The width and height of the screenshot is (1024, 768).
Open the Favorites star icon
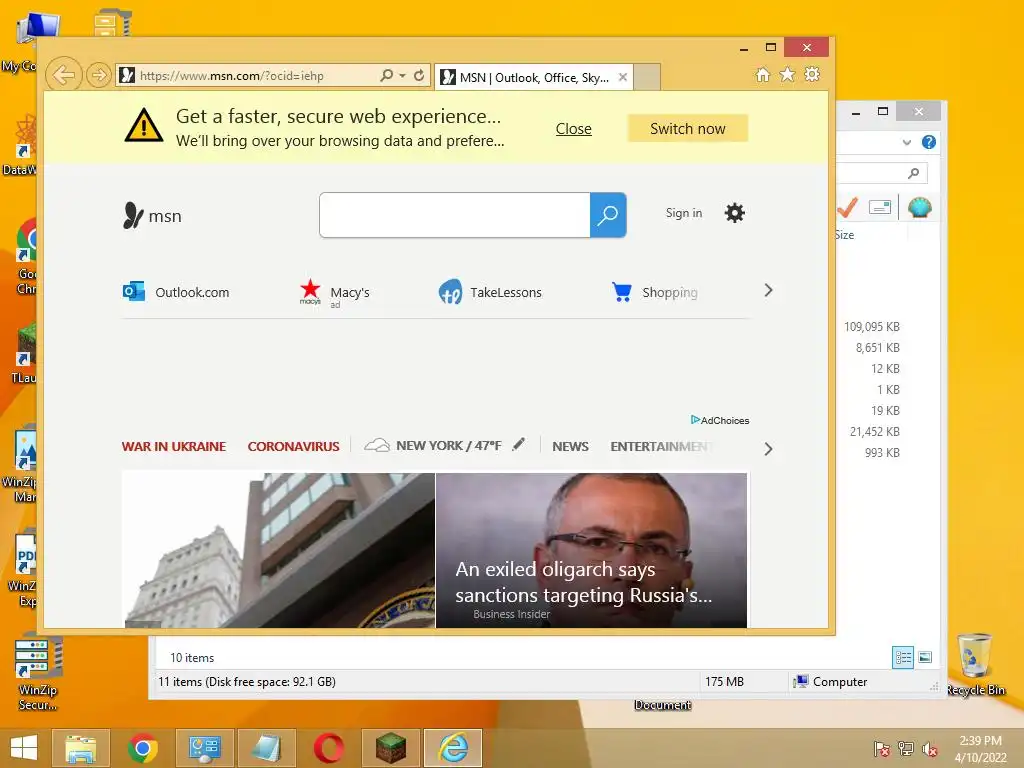point(788,75)
